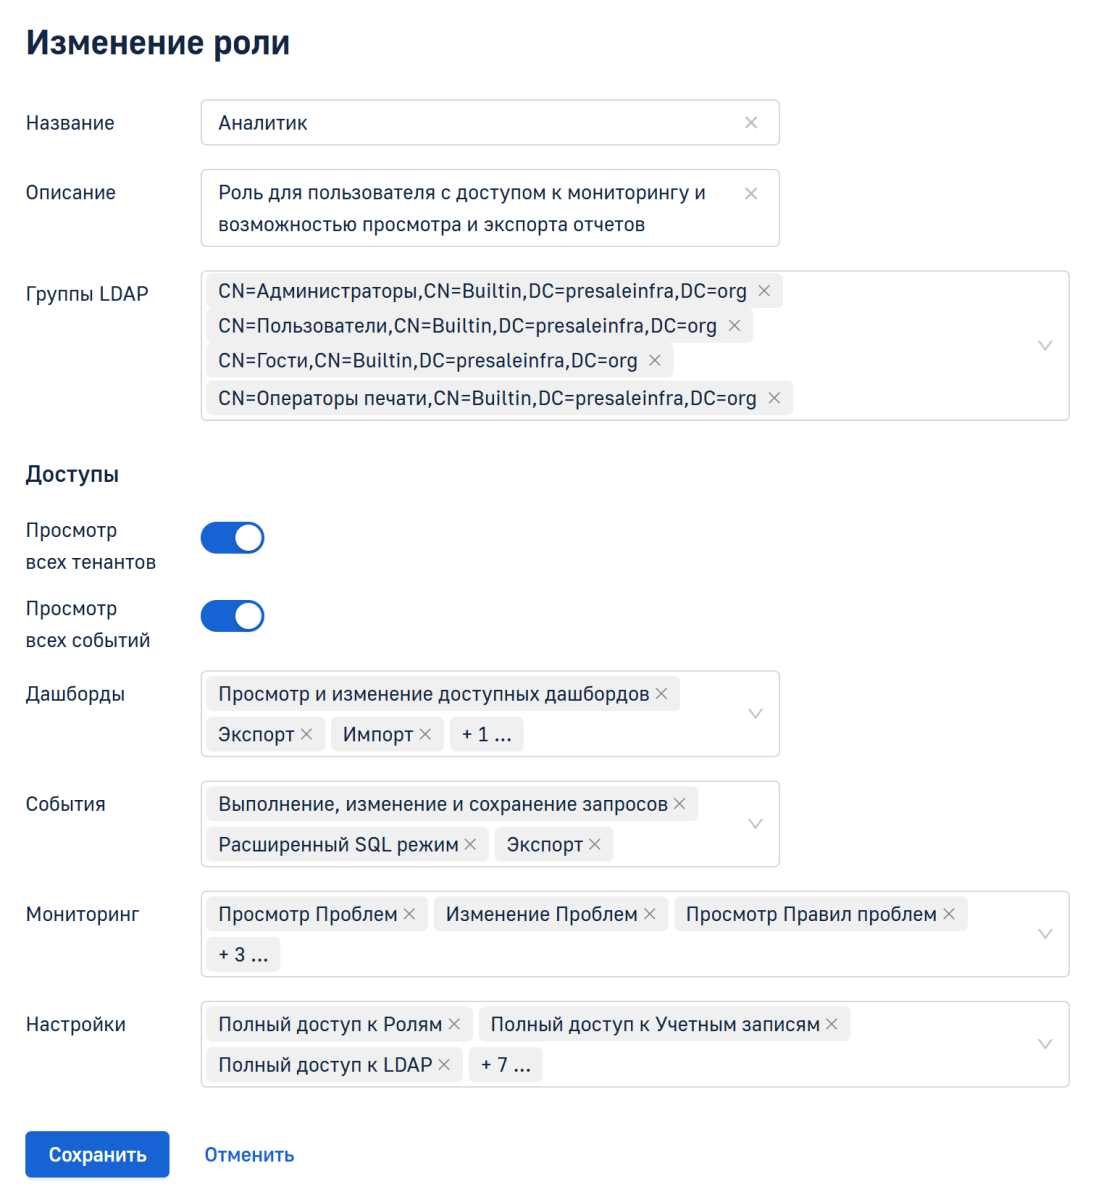
Task: Expand the Группы LDAP dropdown arrow
Action: pyautogui.click(x=1045, y=345)
